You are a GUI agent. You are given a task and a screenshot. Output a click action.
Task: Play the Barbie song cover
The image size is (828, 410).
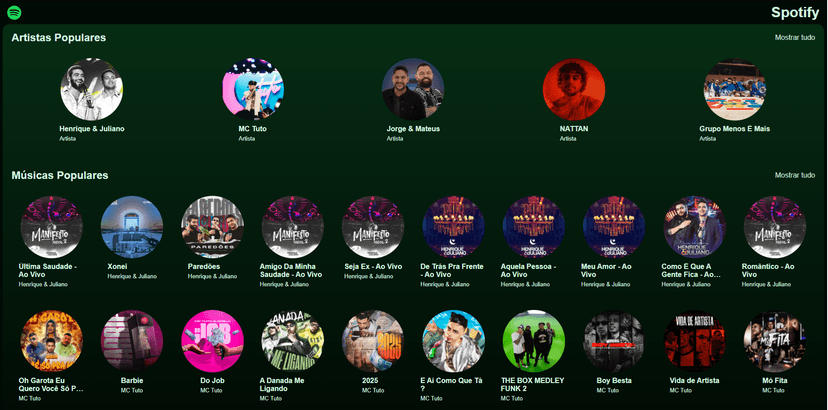pyautogui.click(x=131, y=341)
